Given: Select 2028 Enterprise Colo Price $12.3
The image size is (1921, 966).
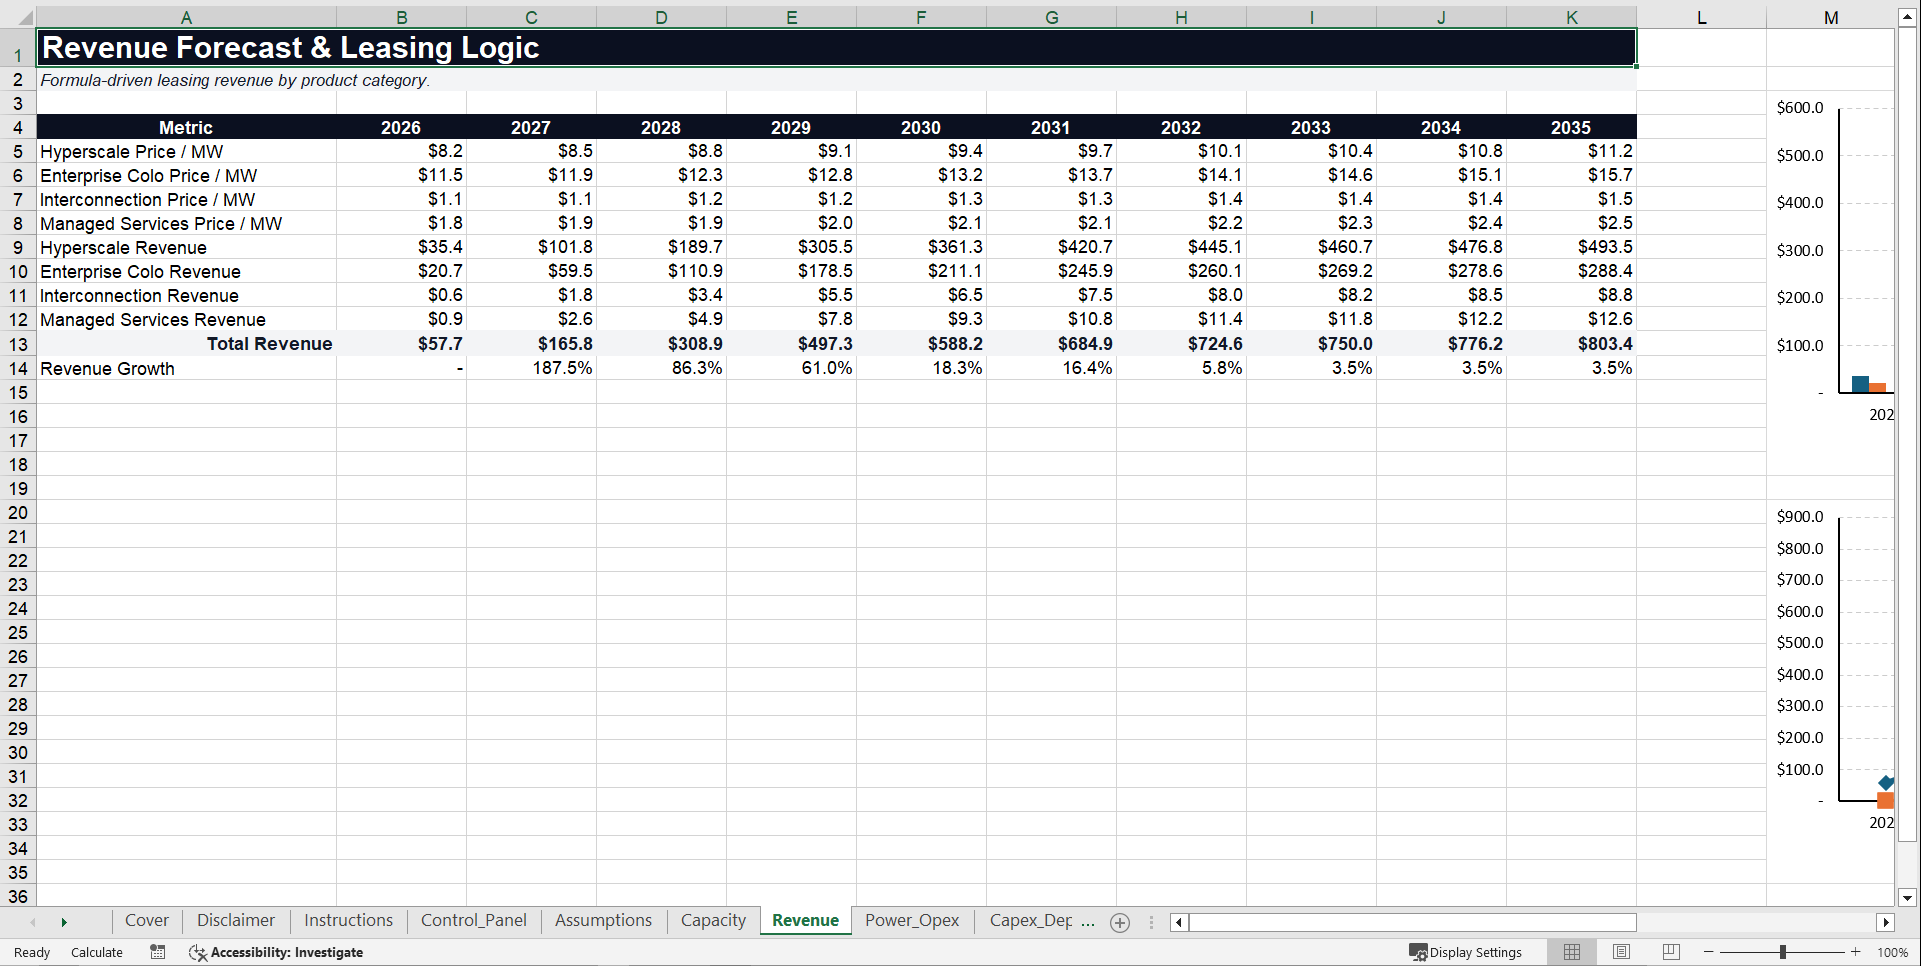Looking at the screenshot, I should click(661, 175).
